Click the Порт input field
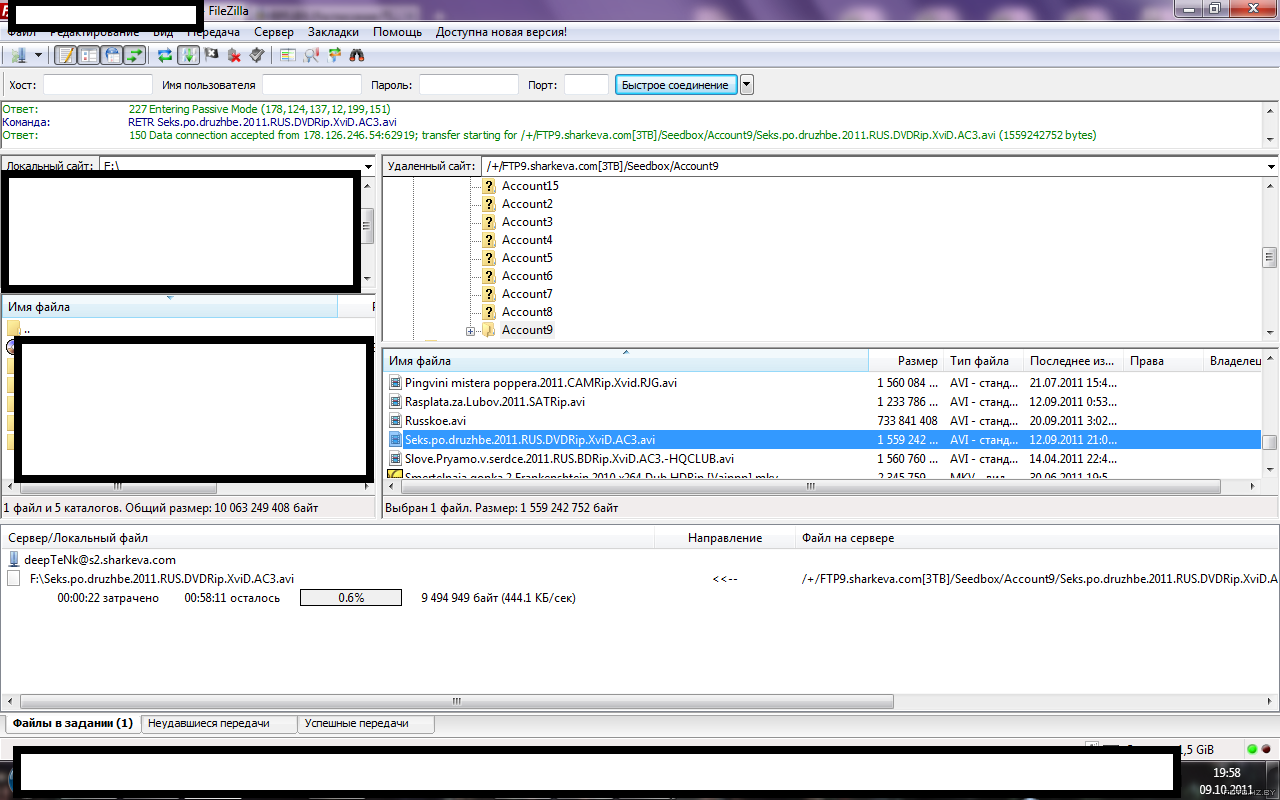 pos(586,85)
